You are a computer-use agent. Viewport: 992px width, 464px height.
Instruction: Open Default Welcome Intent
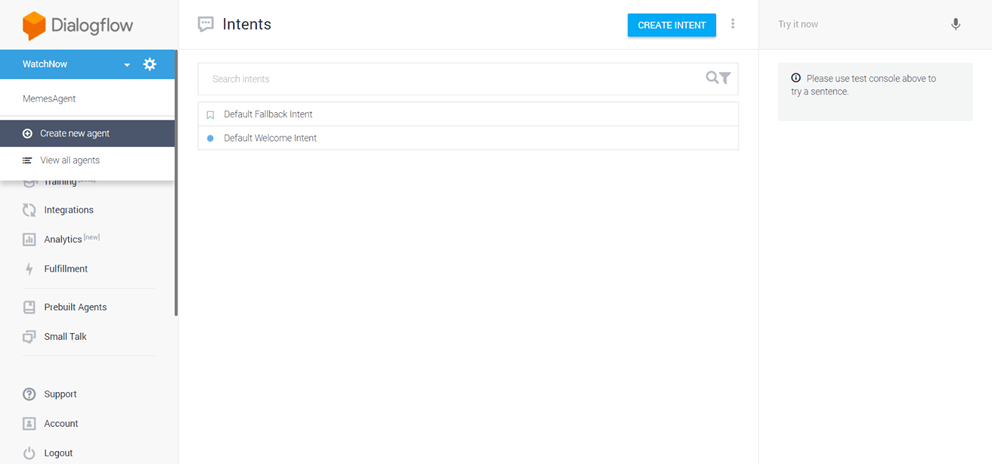(x=270, y=138)
